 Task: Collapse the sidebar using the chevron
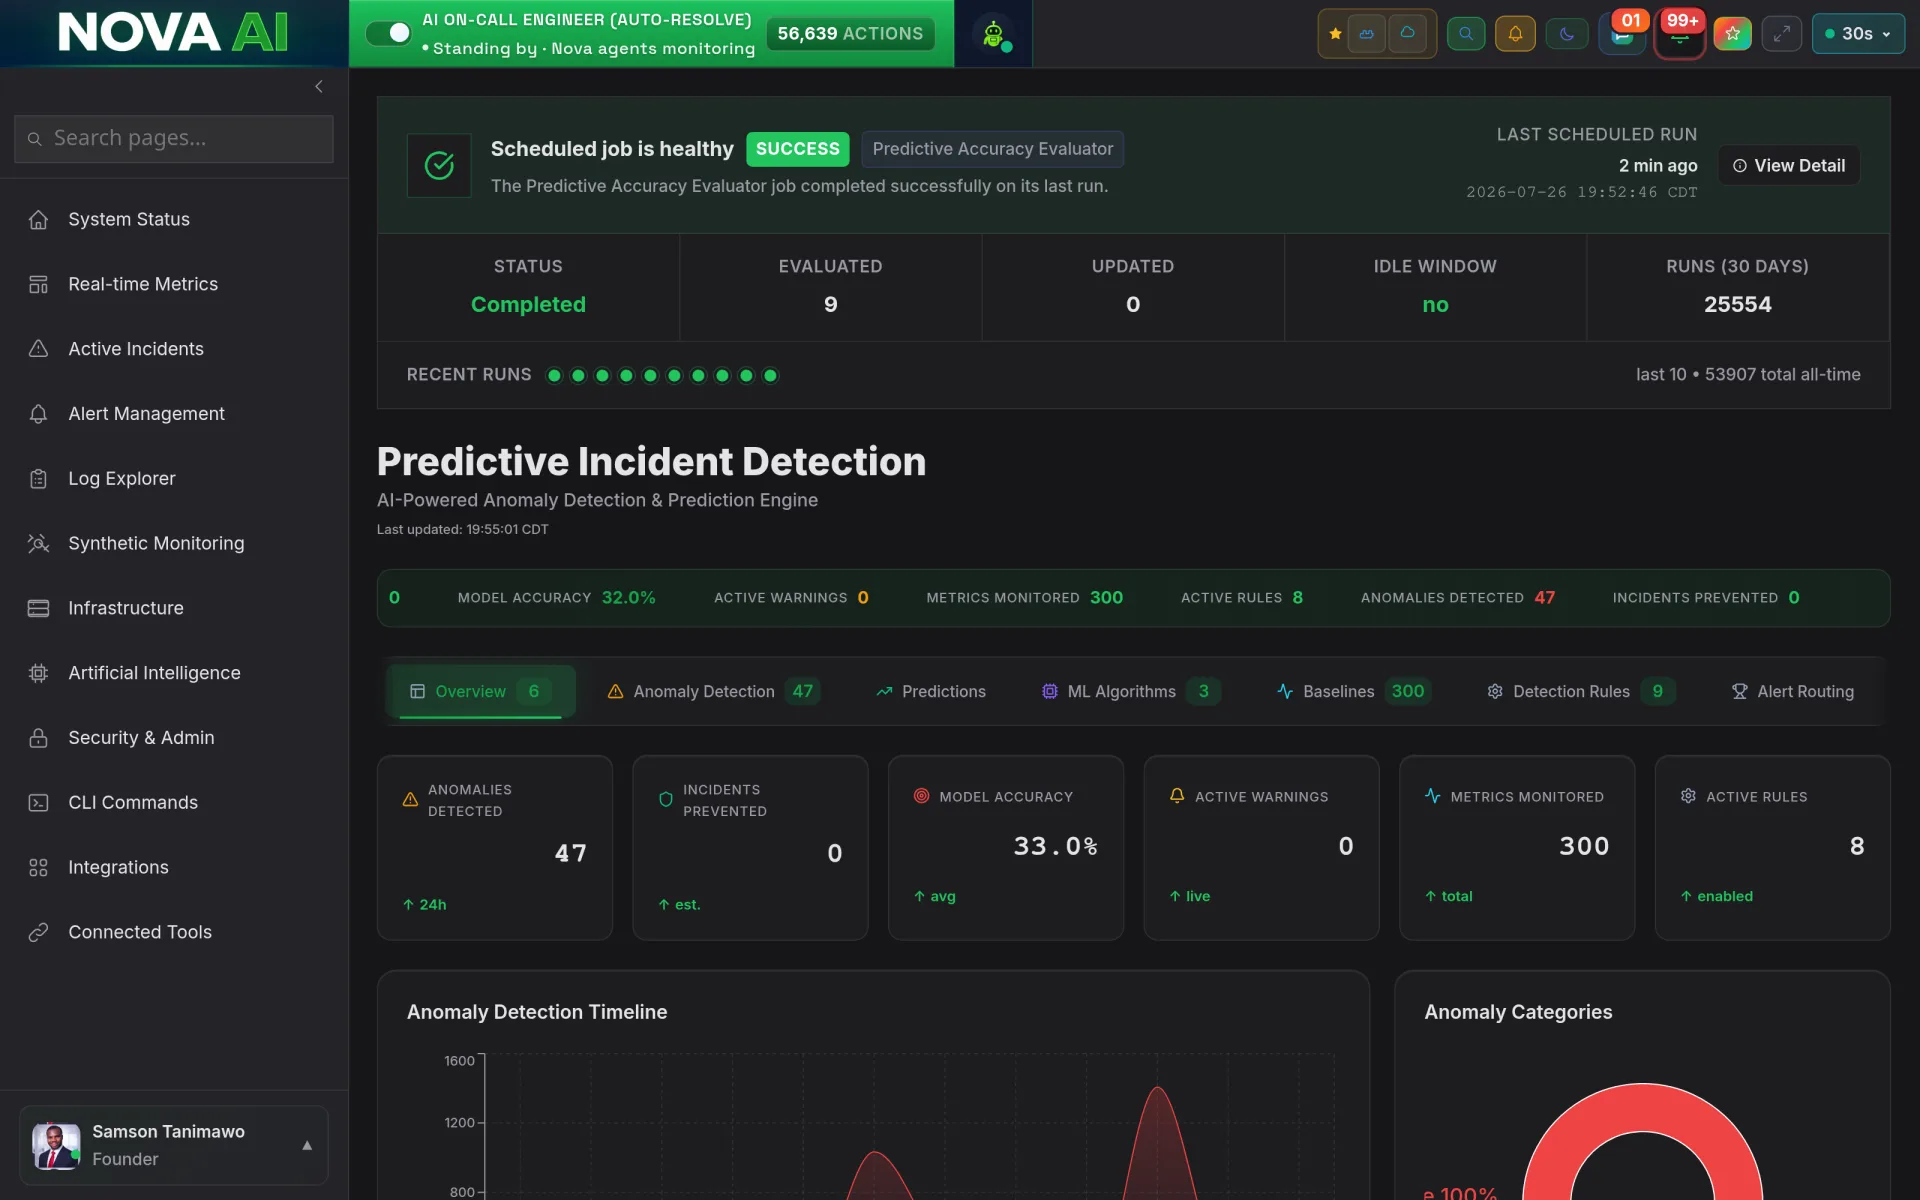(319, 87)
